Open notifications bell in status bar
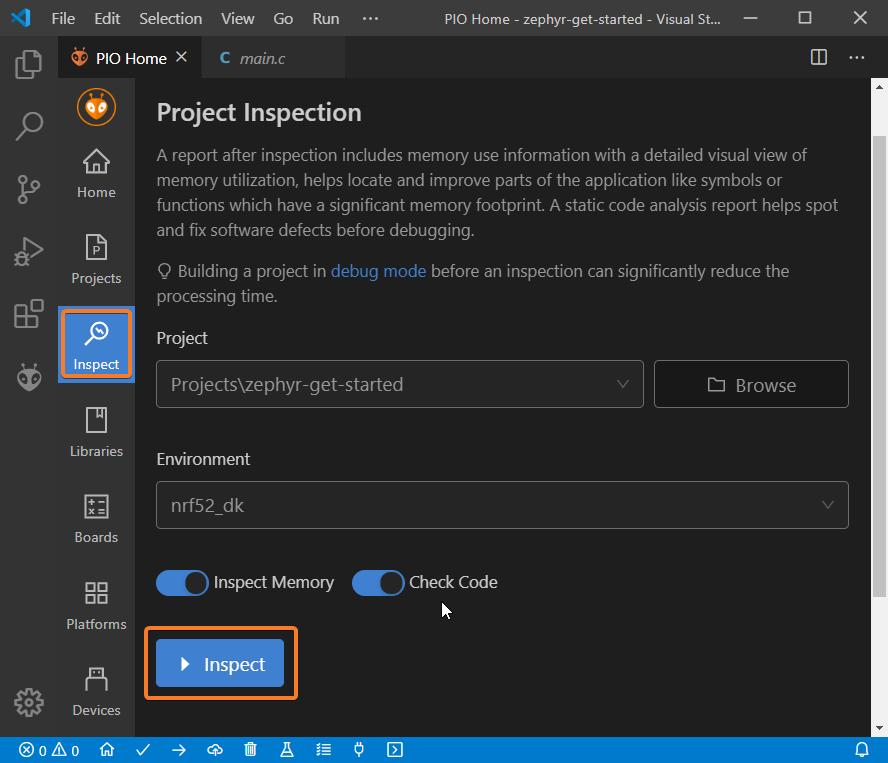The width and height of the screenshot is (888, 763). point(862,750)
